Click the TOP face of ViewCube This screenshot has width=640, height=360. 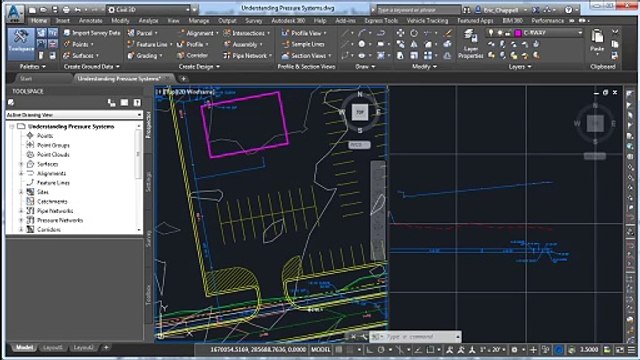click(x=360, y=112)
